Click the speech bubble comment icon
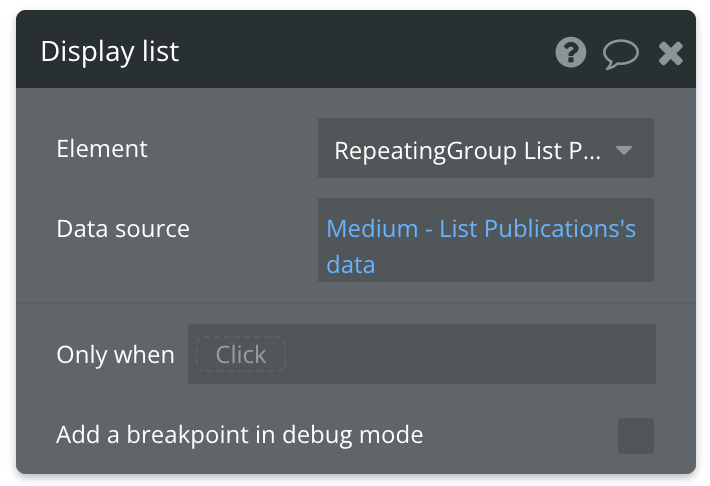Viewport: 710px width, 486px height. click(620, 54)
